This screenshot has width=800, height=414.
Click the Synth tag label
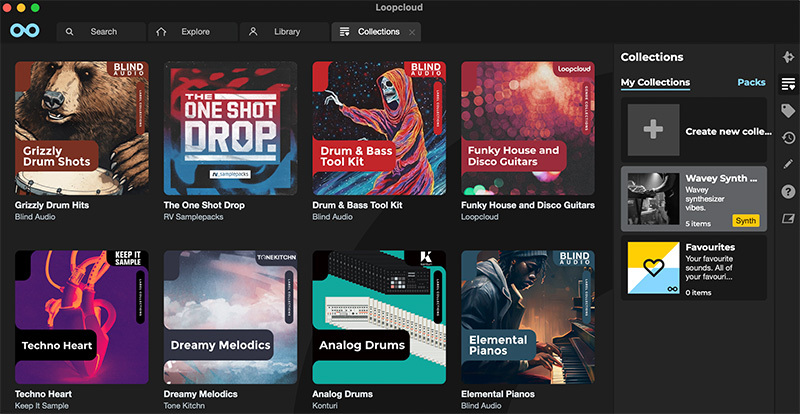tap(745, 220)
